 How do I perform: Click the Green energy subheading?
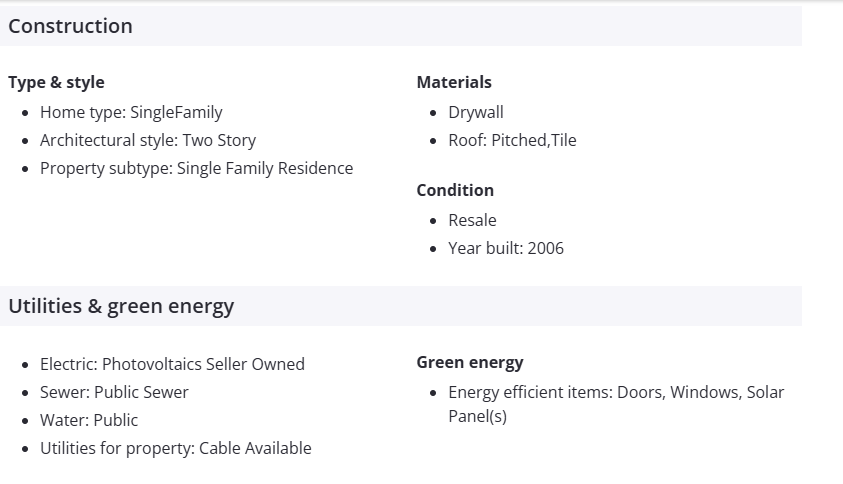point(470,362)
